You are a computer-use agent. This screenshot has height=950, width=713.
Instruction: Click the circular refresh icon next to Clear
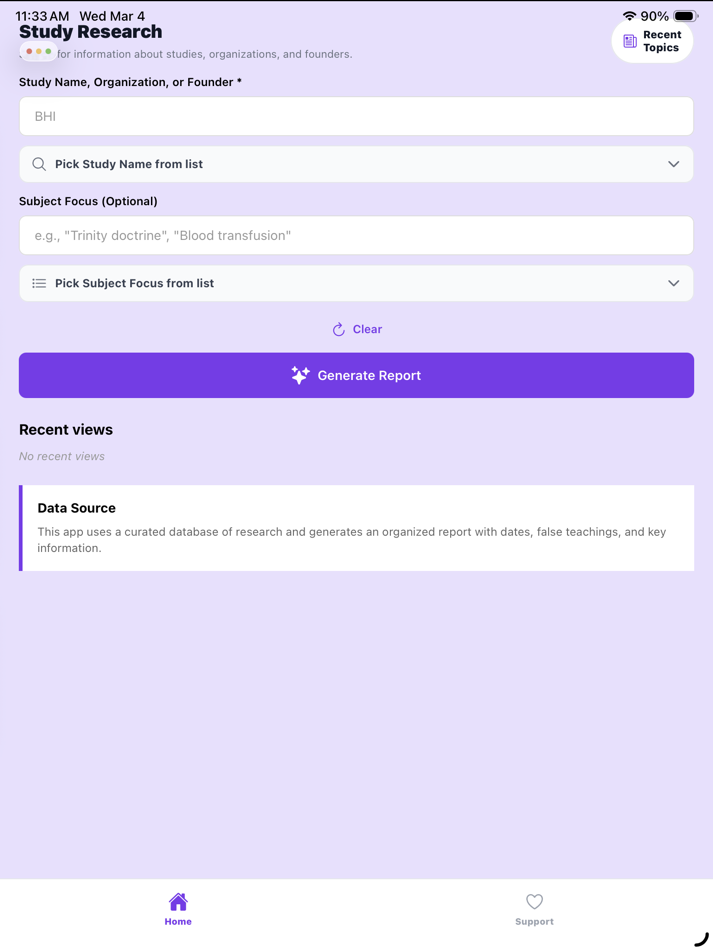coord(340,329)
